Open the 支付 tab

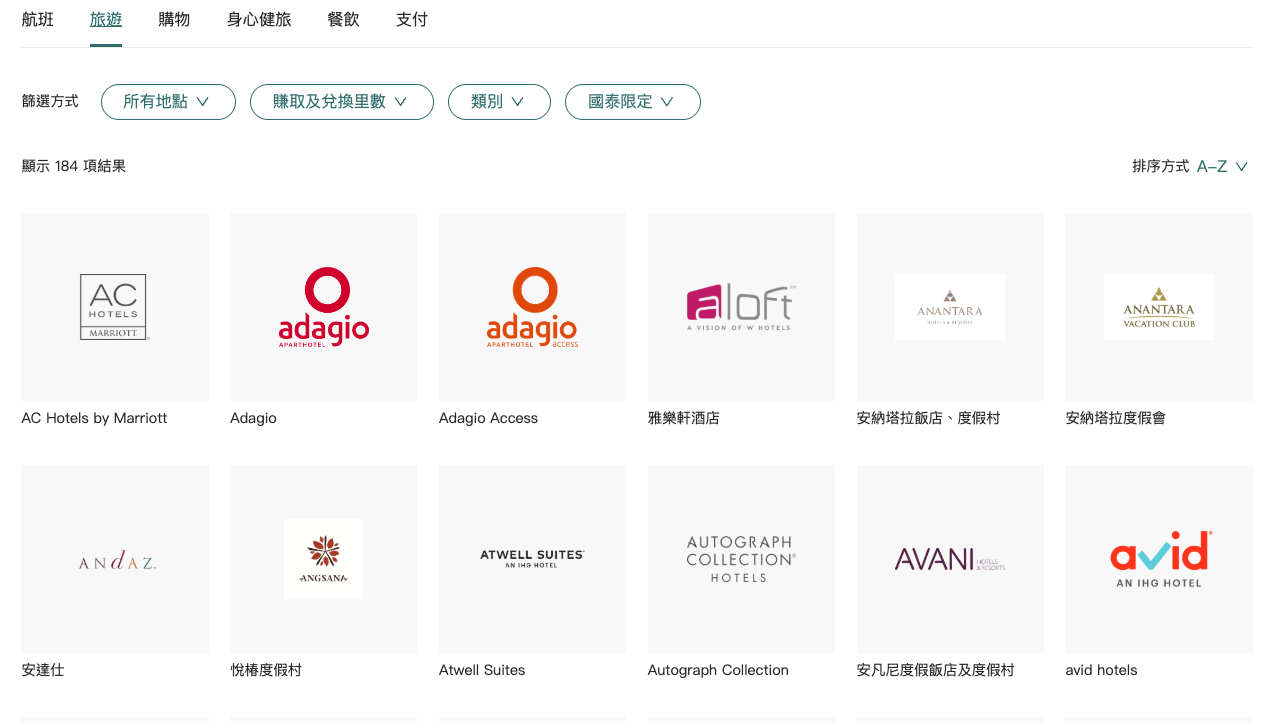(x=412, y=19)
